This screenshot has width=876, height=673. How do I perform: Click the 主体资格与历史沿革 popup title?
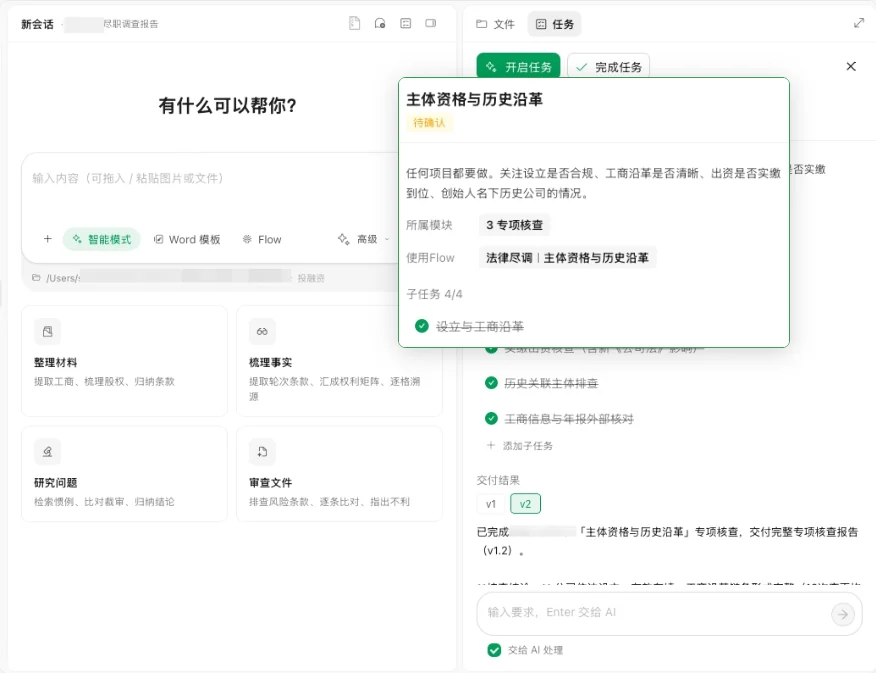coord(474,99)
